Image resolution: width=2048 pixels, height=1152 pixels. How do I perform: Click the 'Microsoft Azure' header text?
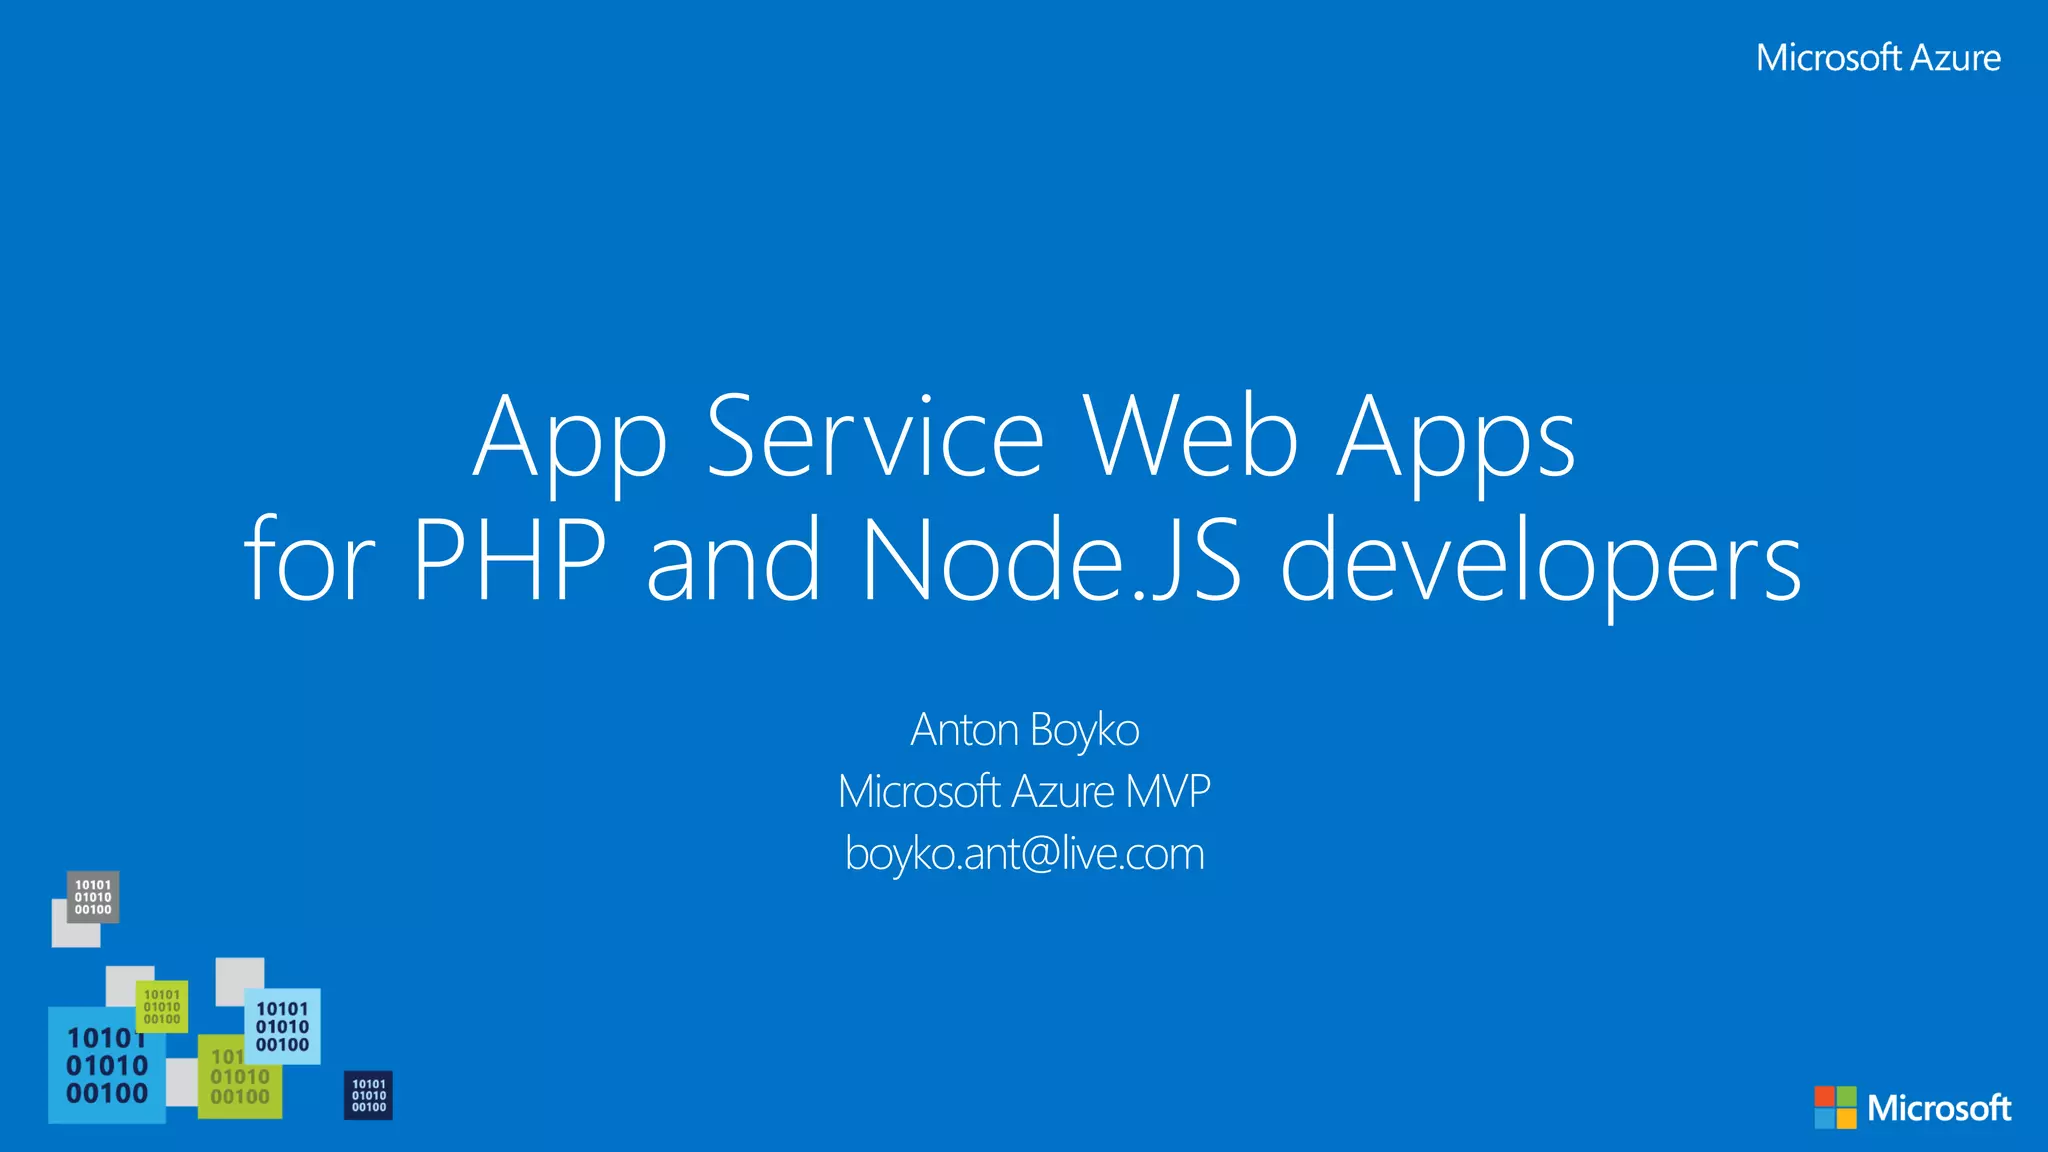coord(1878,58)
